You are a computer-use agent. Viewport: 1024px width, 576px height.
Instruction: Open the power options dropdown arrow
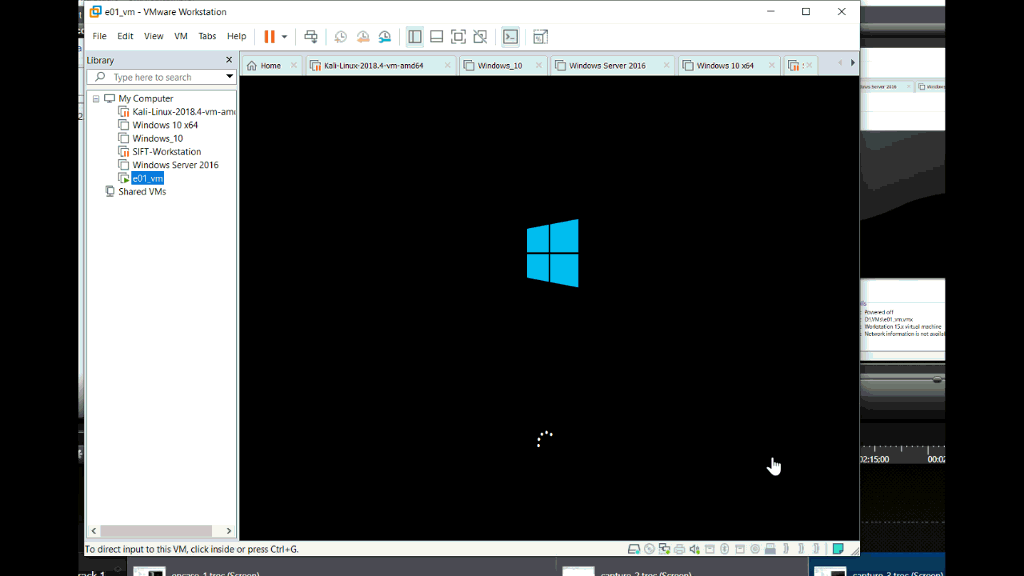click(284, 37)
